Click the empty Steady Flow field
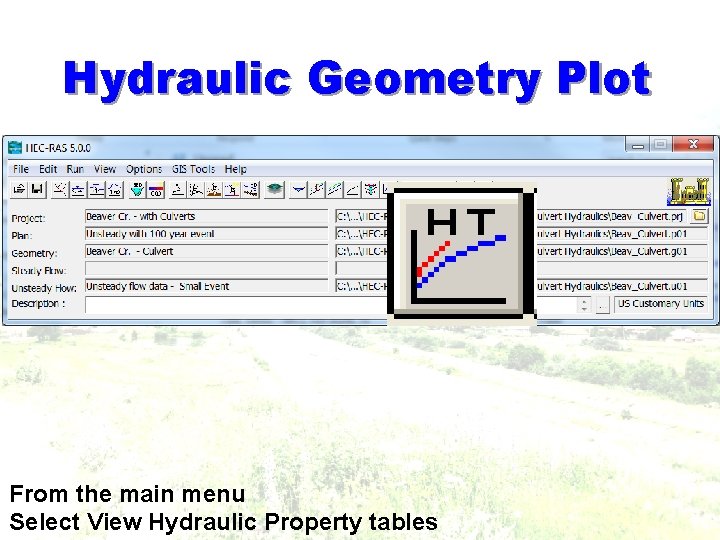Screen dimensions: 720x540 click(x=207, y=269)
